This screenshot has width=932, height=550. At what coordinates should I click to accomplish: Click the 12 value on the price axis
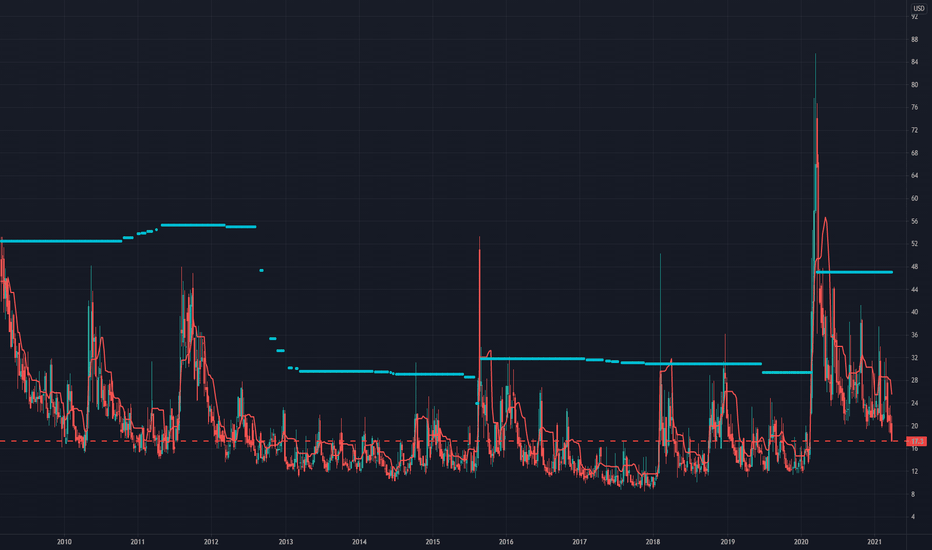[914, 471]
